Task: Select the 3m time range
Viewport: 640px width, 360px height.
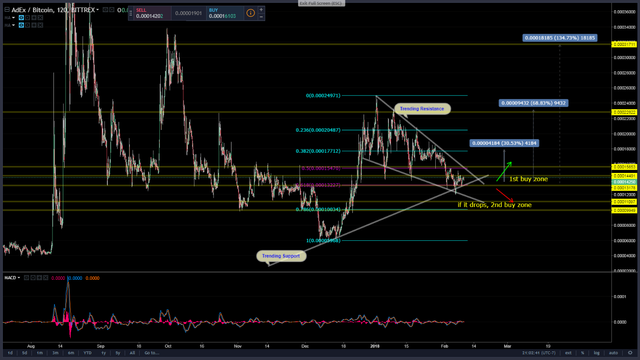Action: [x=55, y=353]
